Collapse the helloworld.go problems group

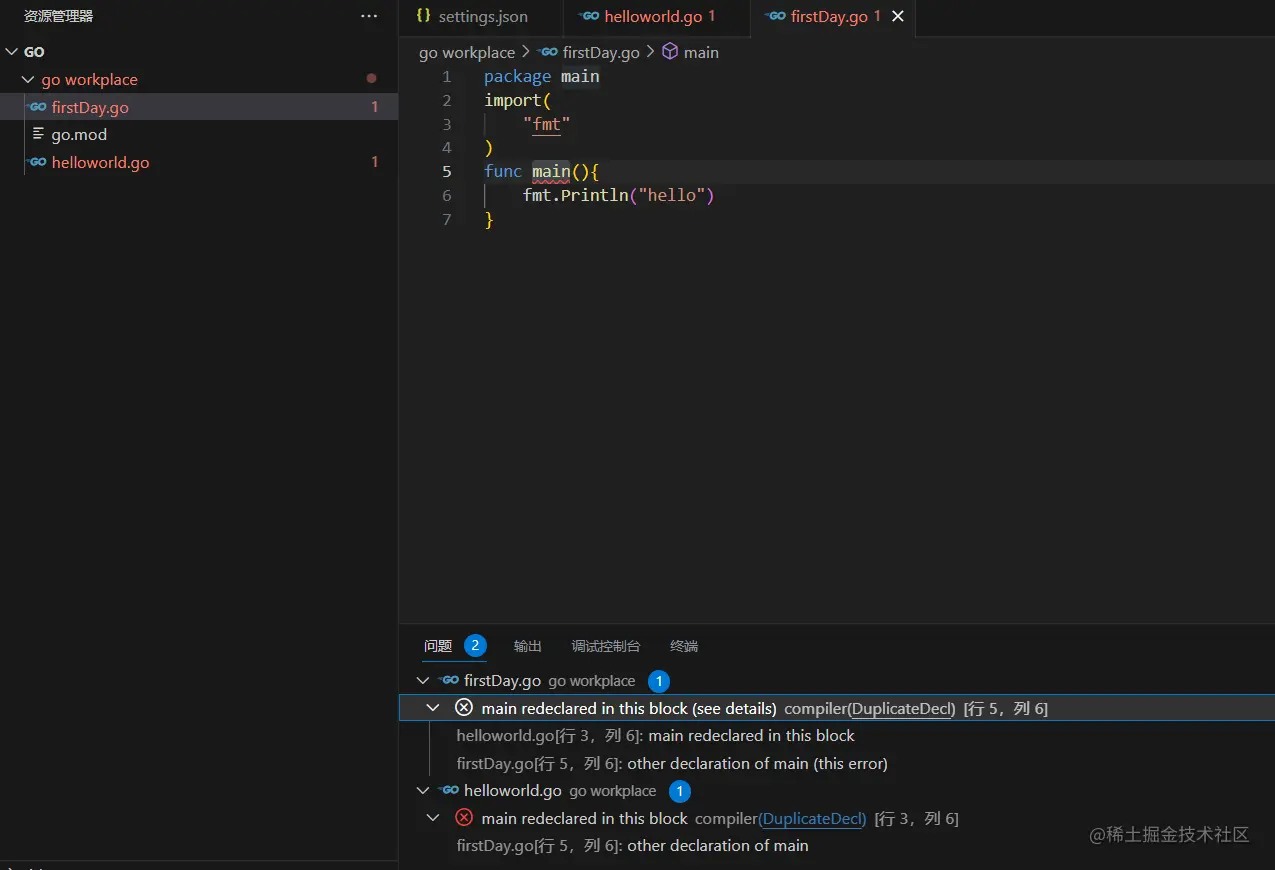(424, 791)
